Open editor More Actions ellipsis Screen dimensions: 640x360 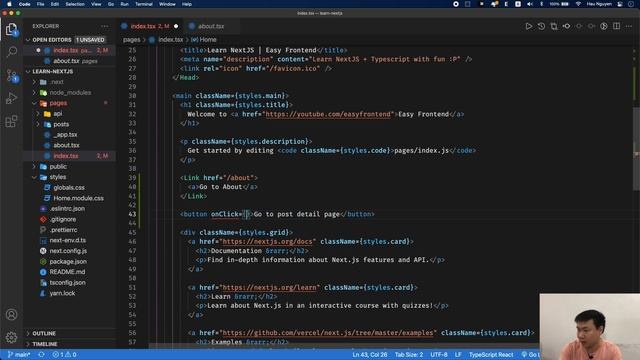629,26
